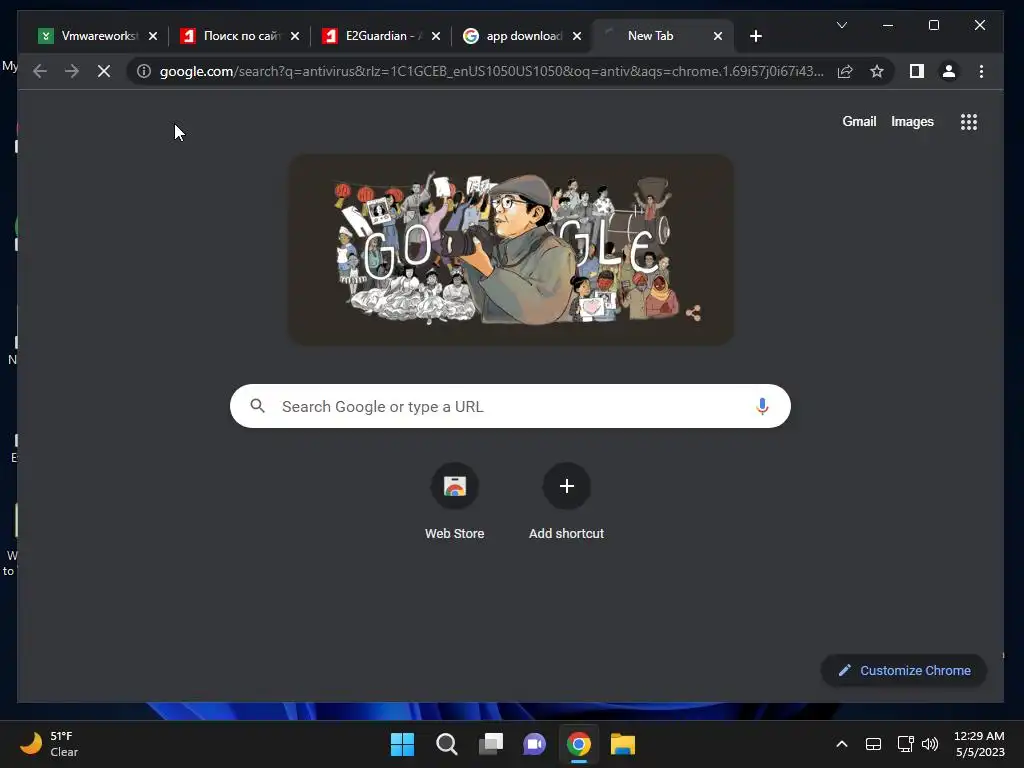The height and width of the screenshot is (768, 1024).
Task: Open the Web Store shortcut
Action: pyautogui.click(x=455, y=502)
